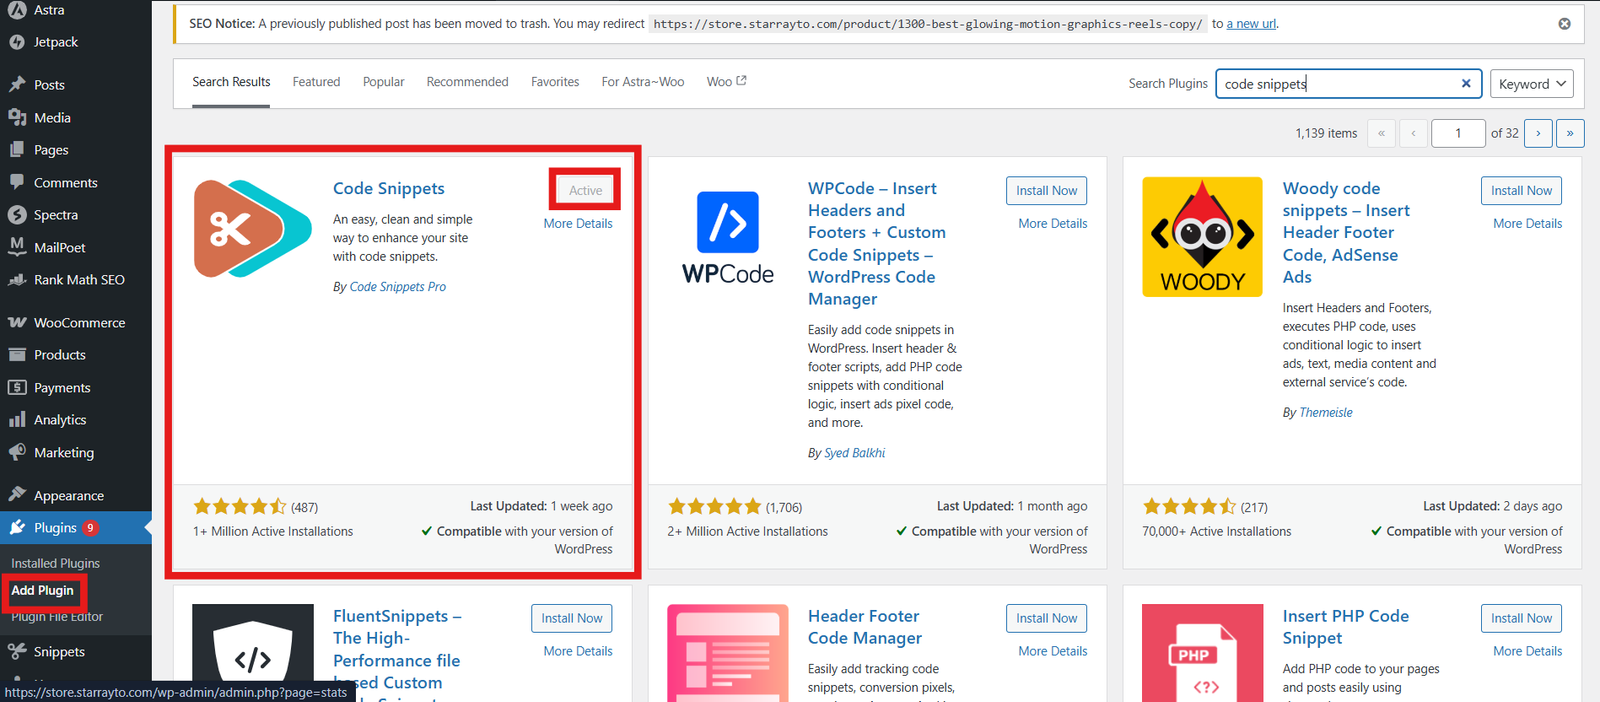Click the Code Snippets plugin logo
This screenshot has width=1600, height=702.
click(x=252, y=229)
